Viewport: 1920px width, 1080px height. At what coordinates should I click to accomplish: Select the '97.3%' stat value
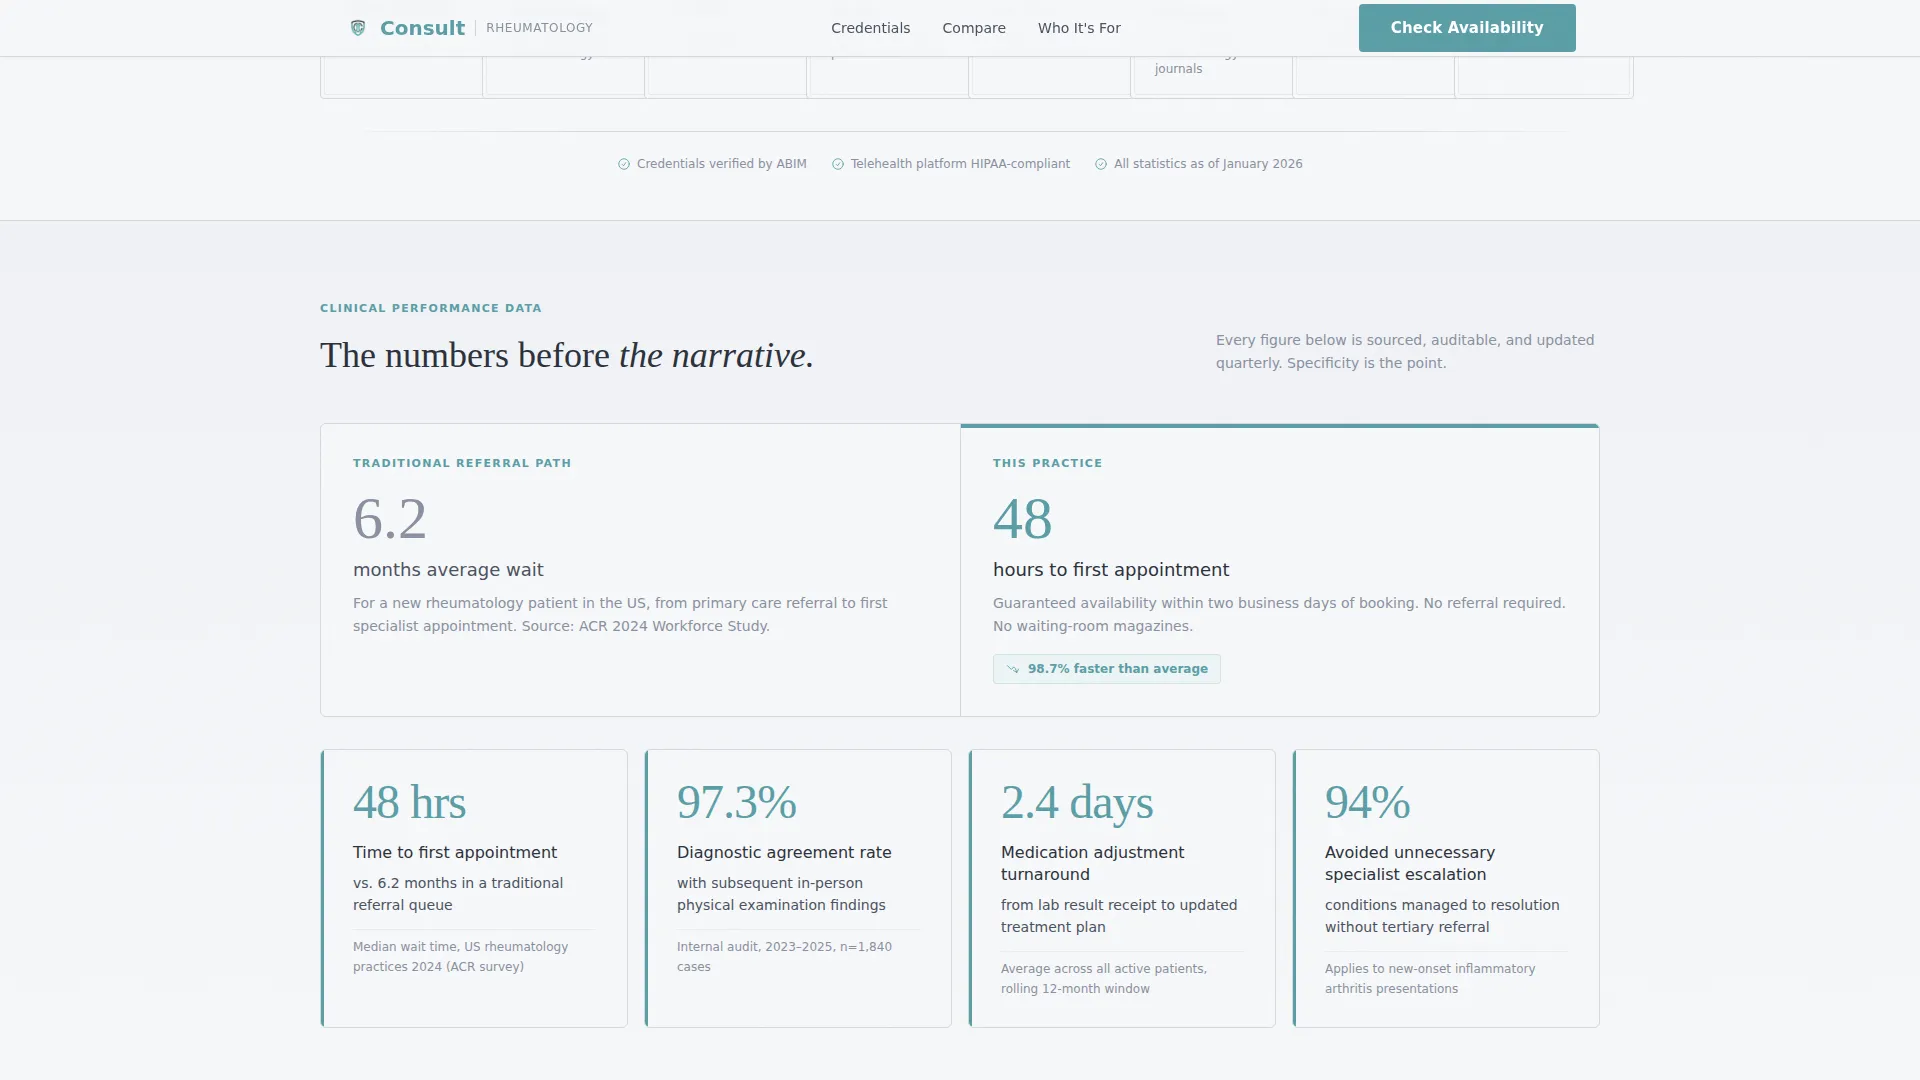[737, 802]
